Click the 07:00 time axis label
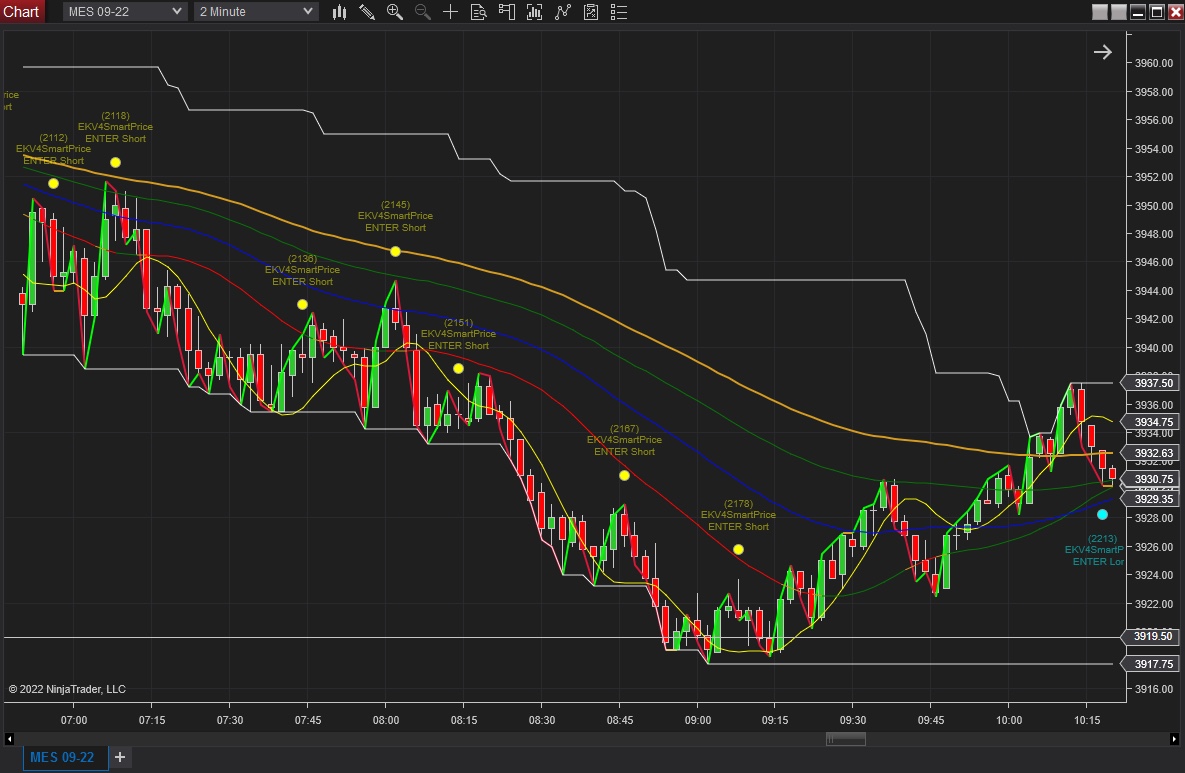Screen dimensions: 1185x773 click(74, 720)
